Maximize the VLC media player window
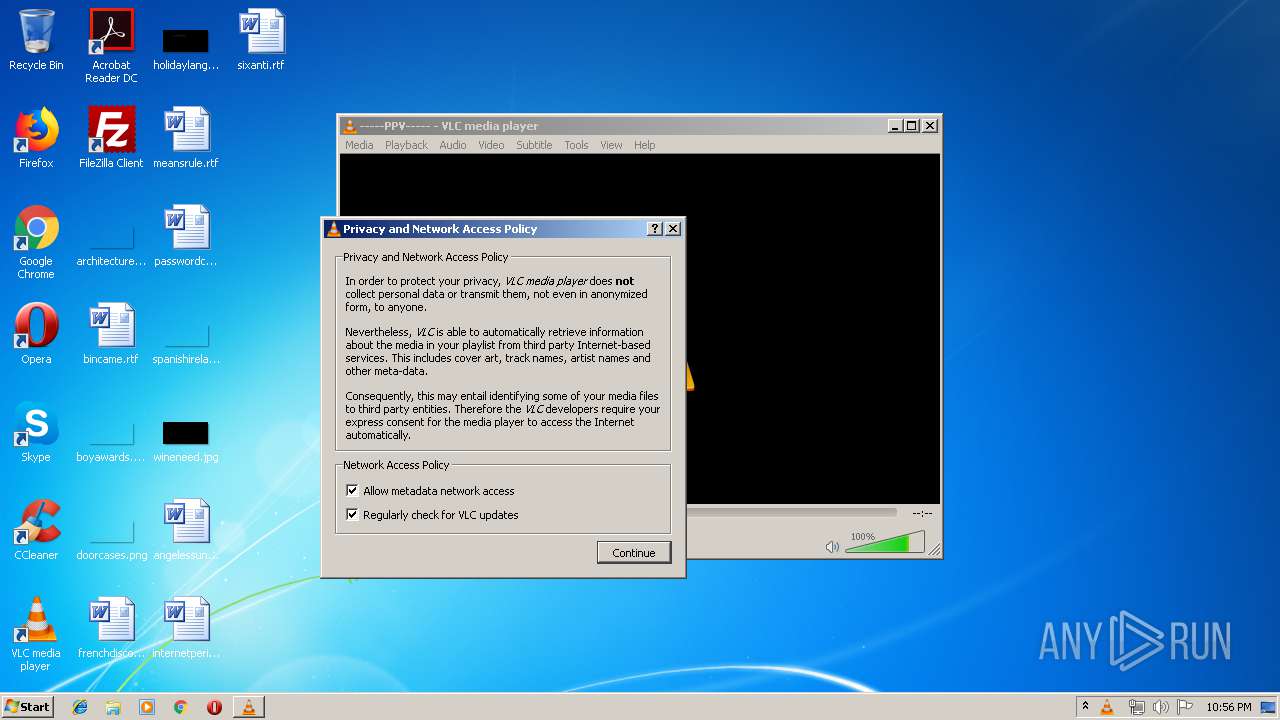The height and width of the screenshot is (720, 1280). 911,126
